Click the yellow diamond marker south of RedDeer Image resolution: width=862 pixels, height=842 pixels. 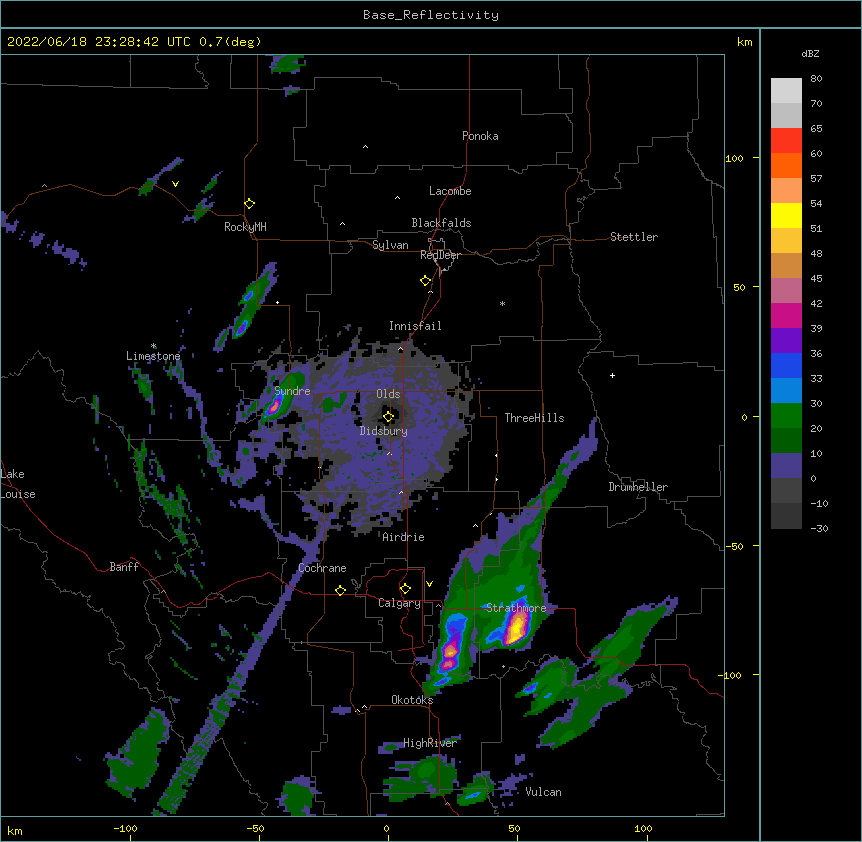[x=426, y=281]
